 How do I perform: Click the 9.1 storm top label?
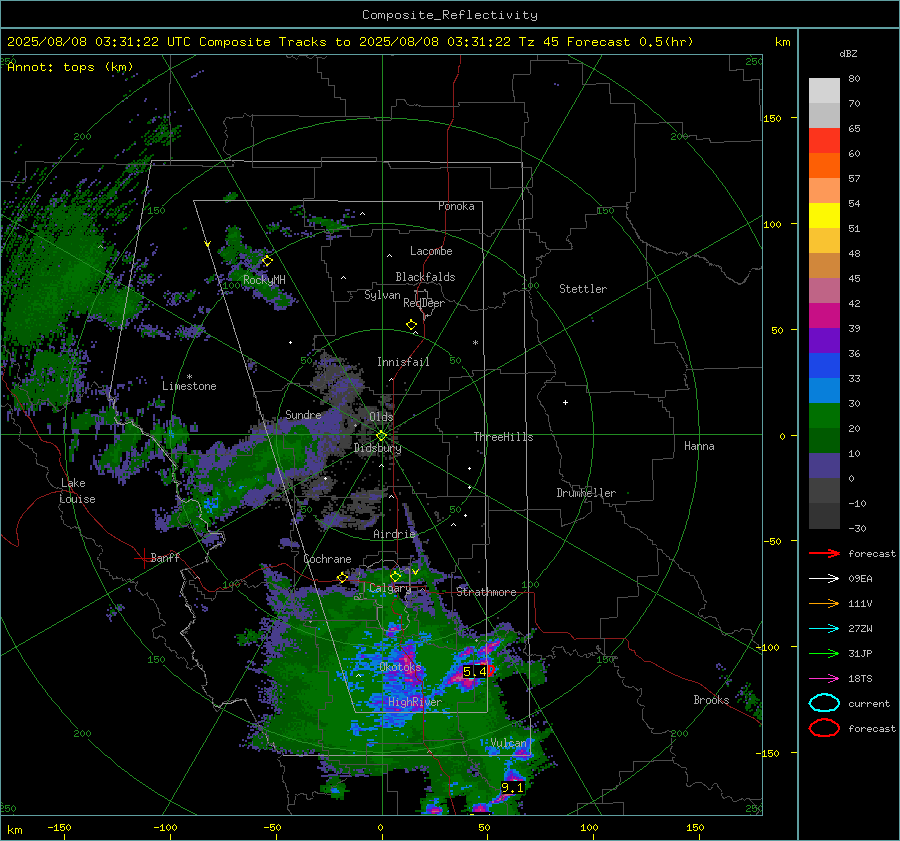coord(513,788)
